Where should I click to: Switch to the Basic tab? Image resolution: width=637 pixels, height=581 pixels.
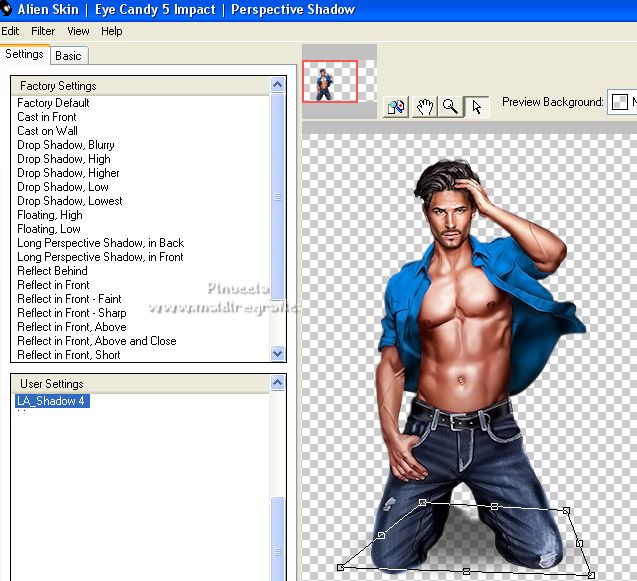pos(68,56)
